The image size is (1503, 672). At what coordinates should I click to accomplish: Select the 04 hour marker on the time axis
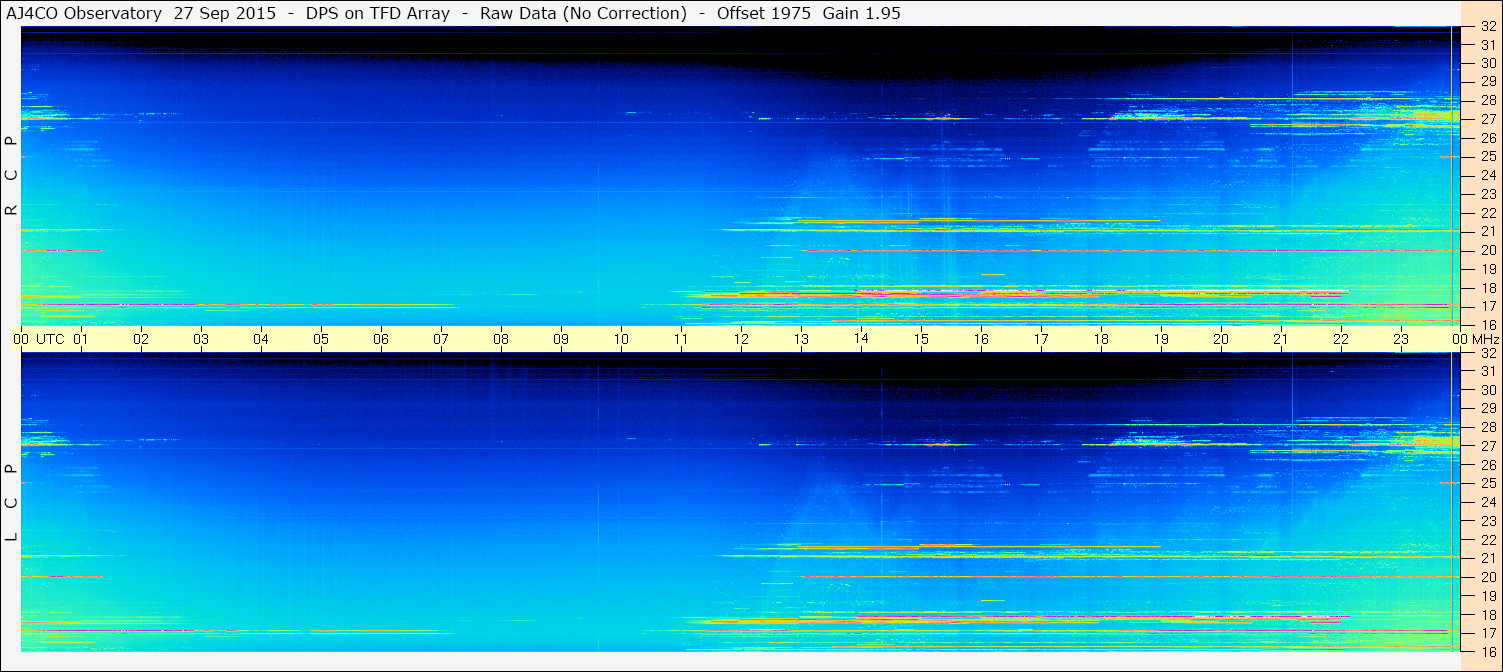[x=261, y=339]
